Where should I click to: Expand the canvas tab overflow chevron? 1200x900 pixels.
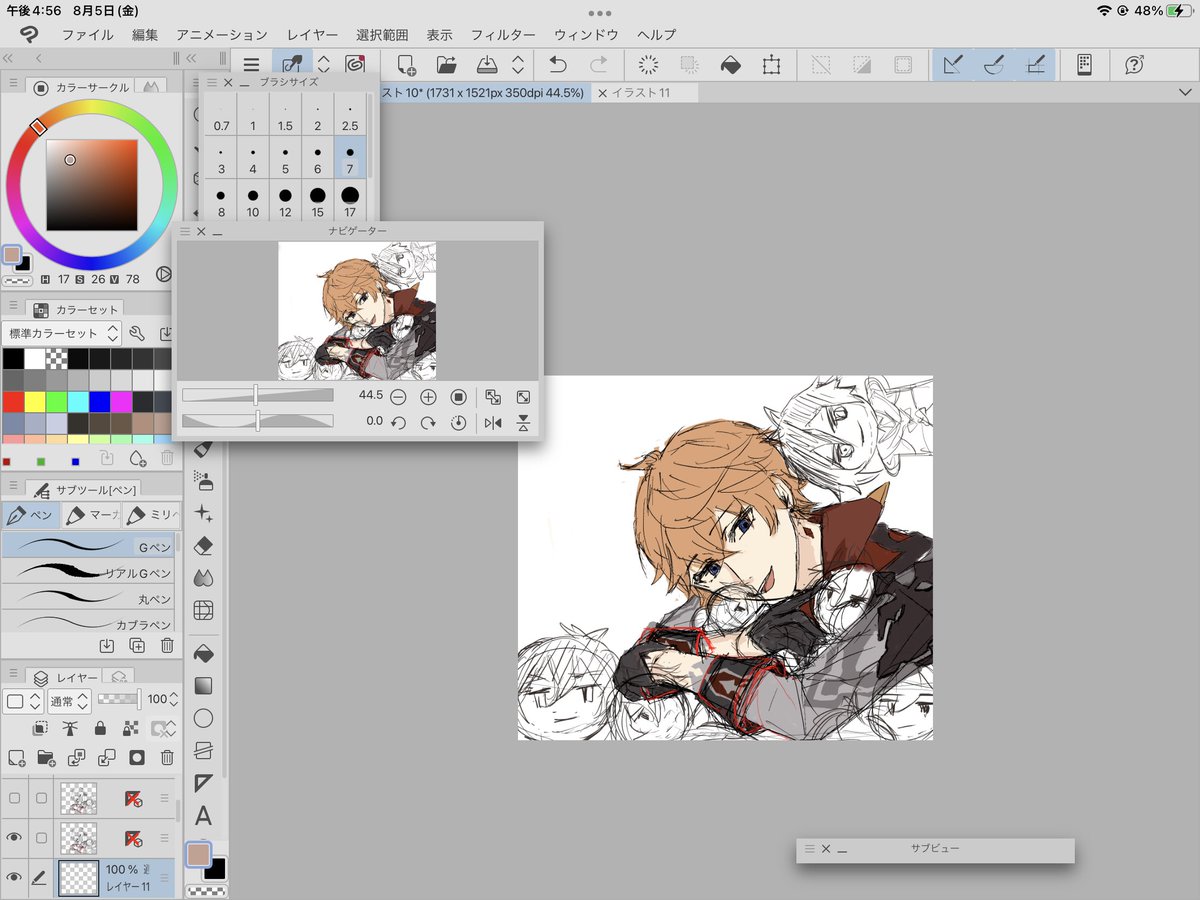click(x=1185, y=92)
